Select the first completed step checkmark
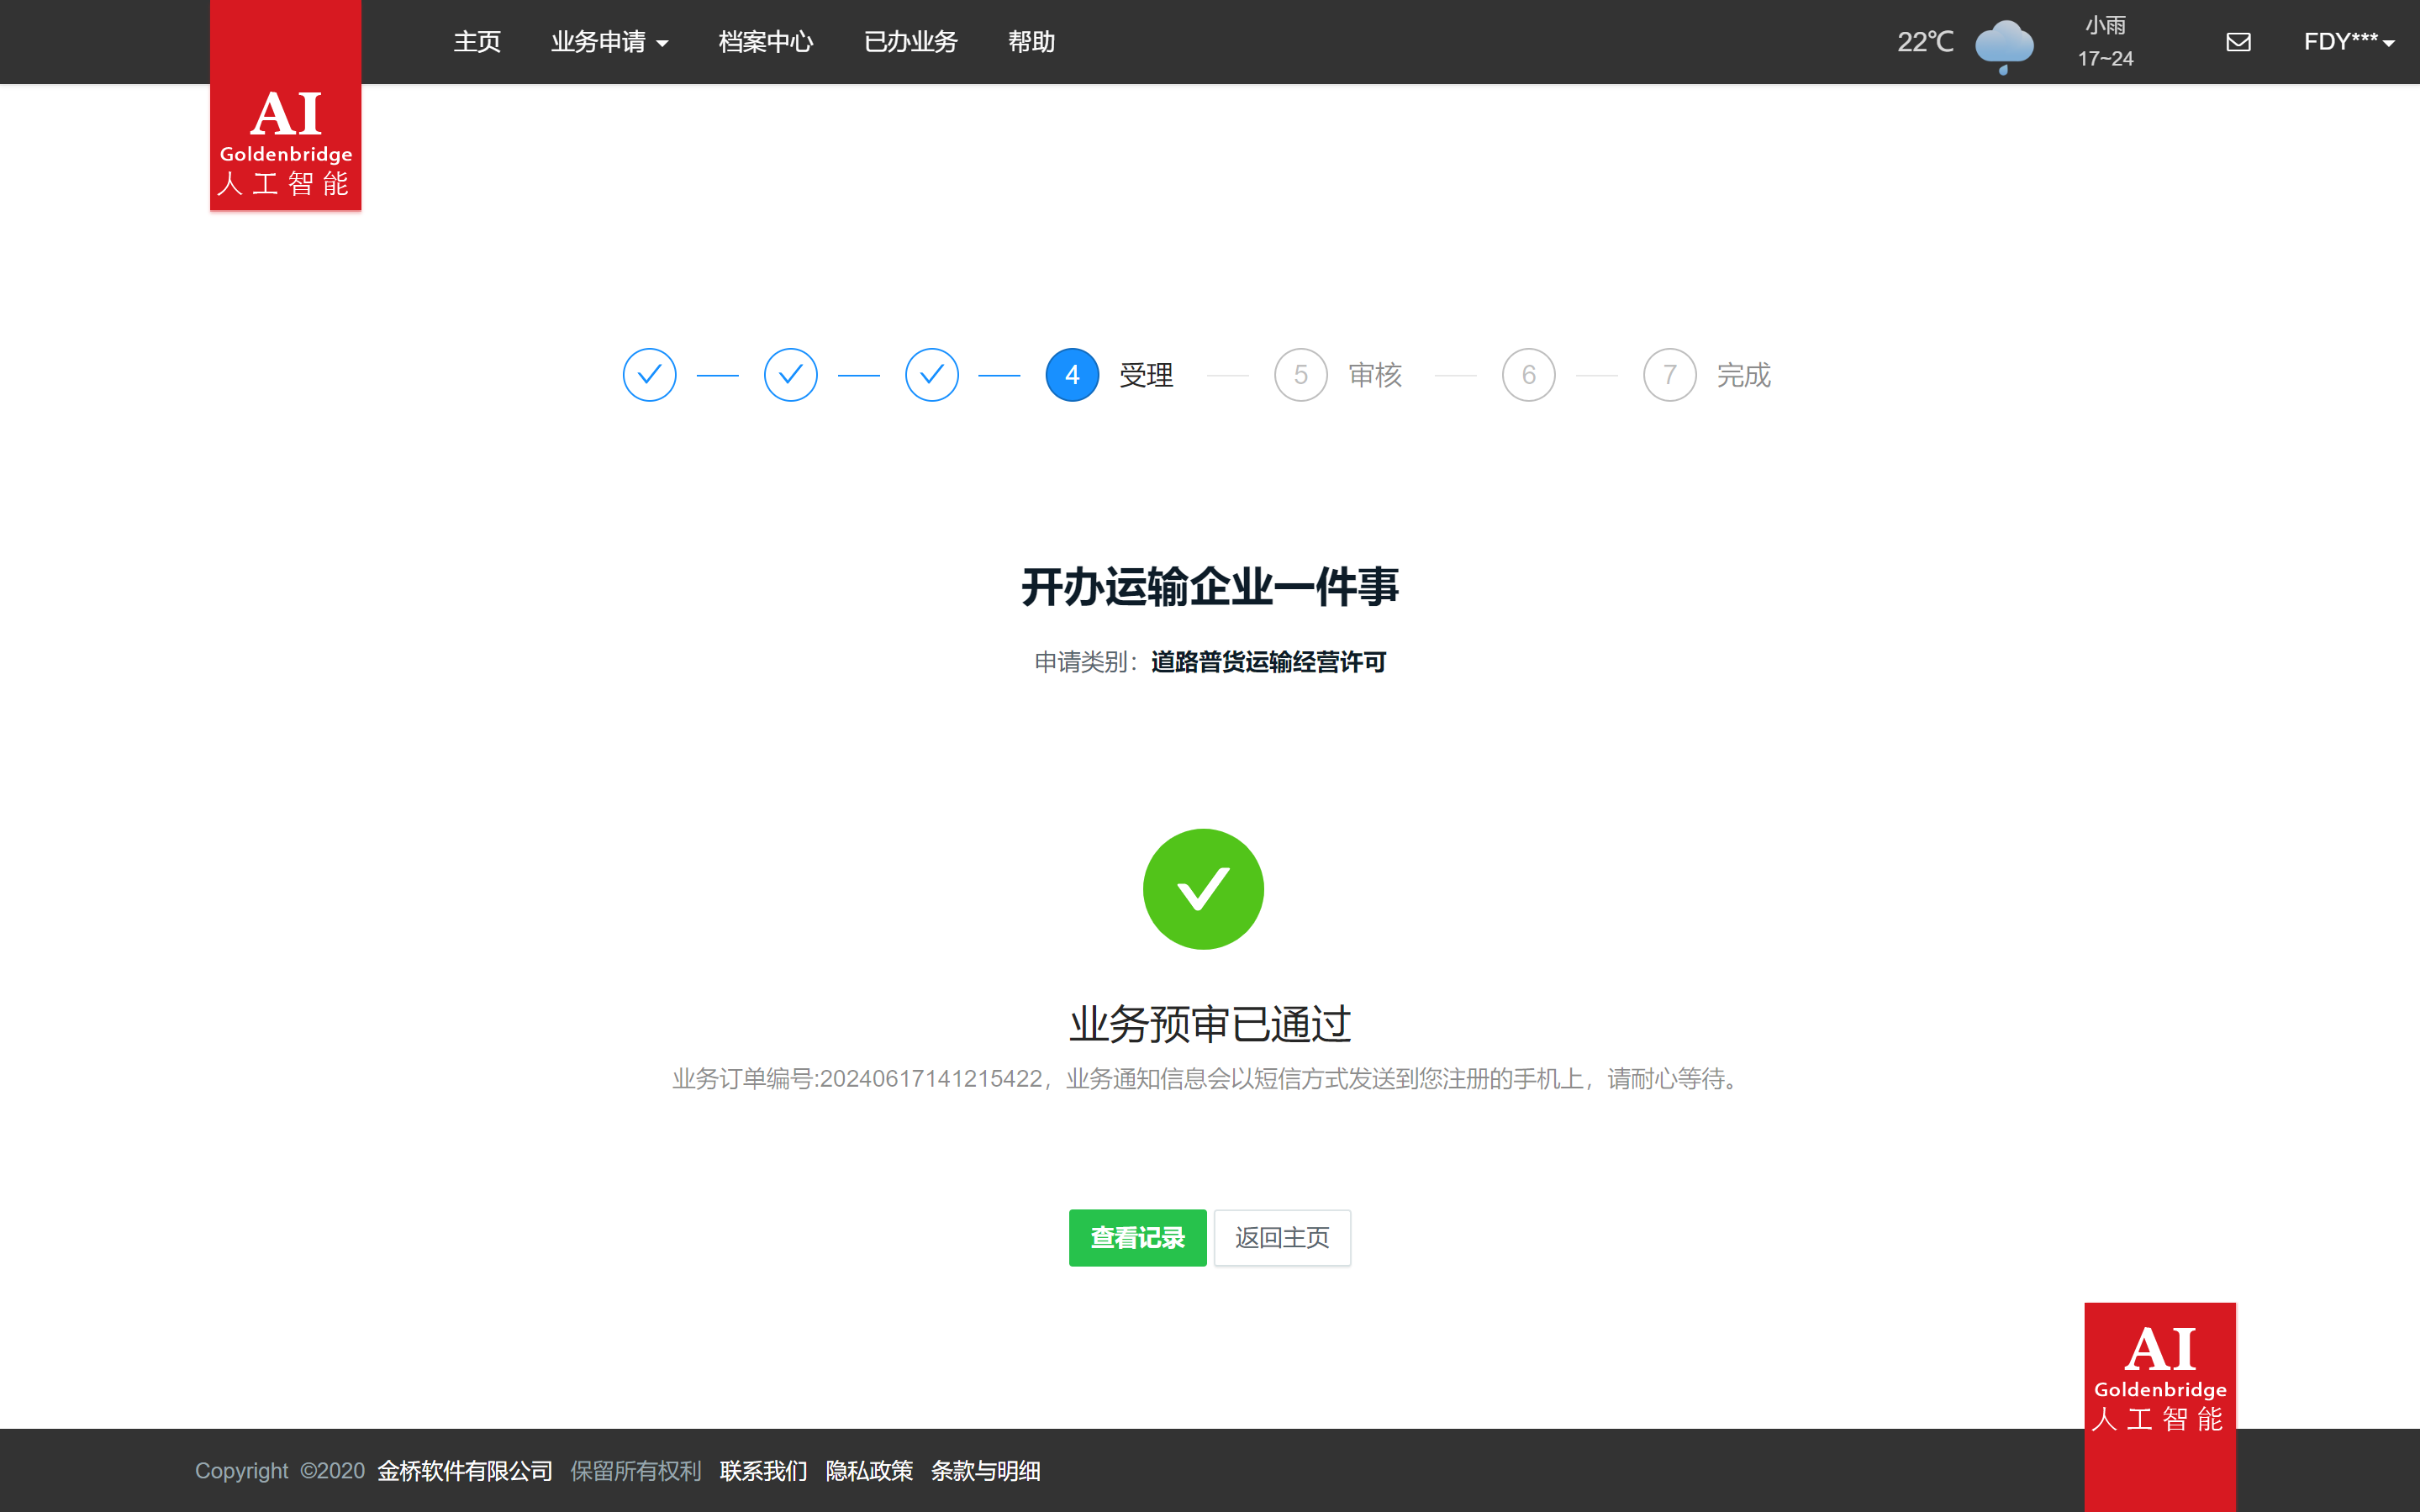The image size is (2420, 1512). (x=650, y=375)
